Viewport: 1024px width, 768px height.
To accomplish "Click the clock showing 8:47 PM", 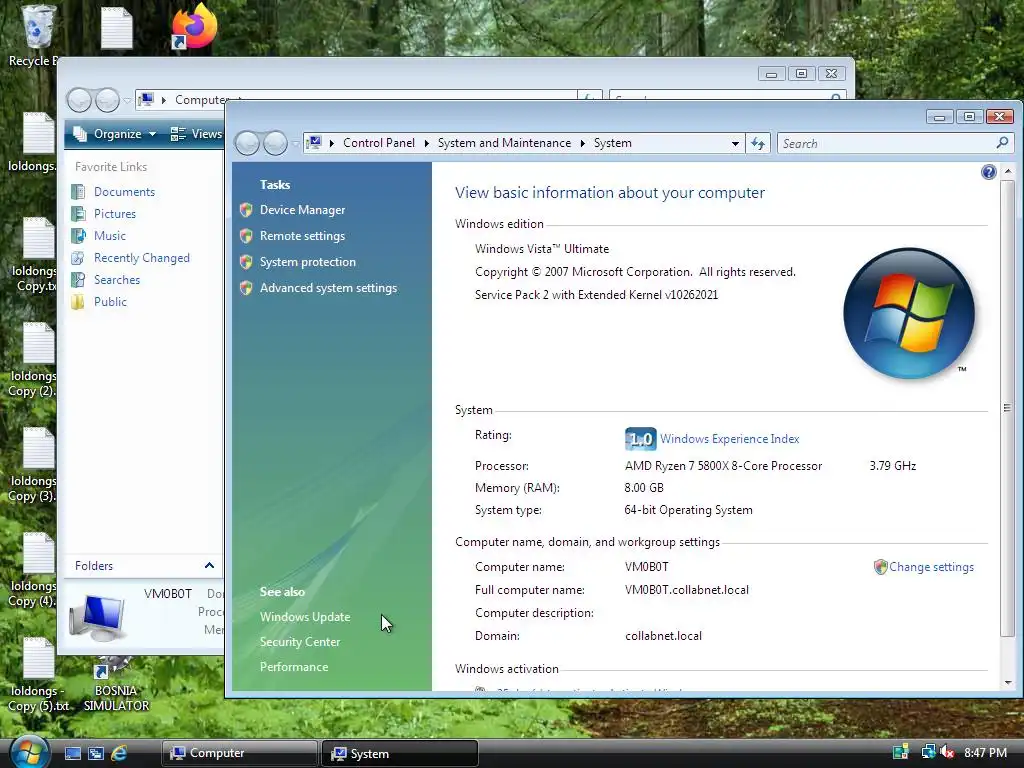I will 985,753.
